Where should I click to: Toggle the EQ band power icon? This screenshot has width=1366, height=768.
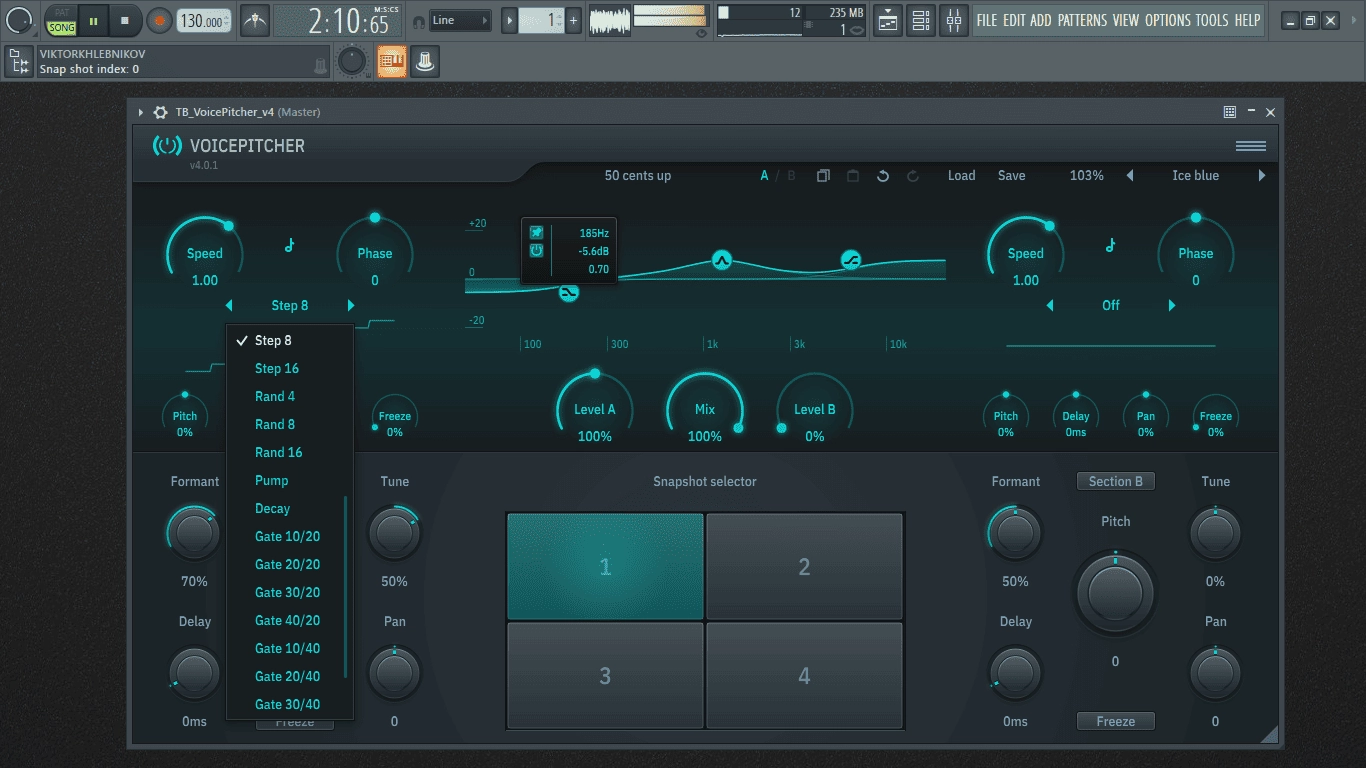(537, 250)
